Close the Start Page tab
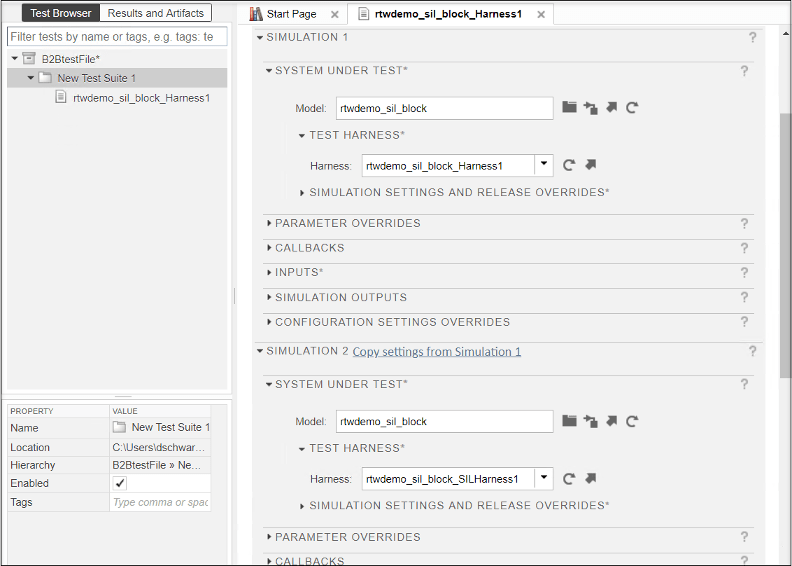The image size is (792, 566). coord(334,15)
